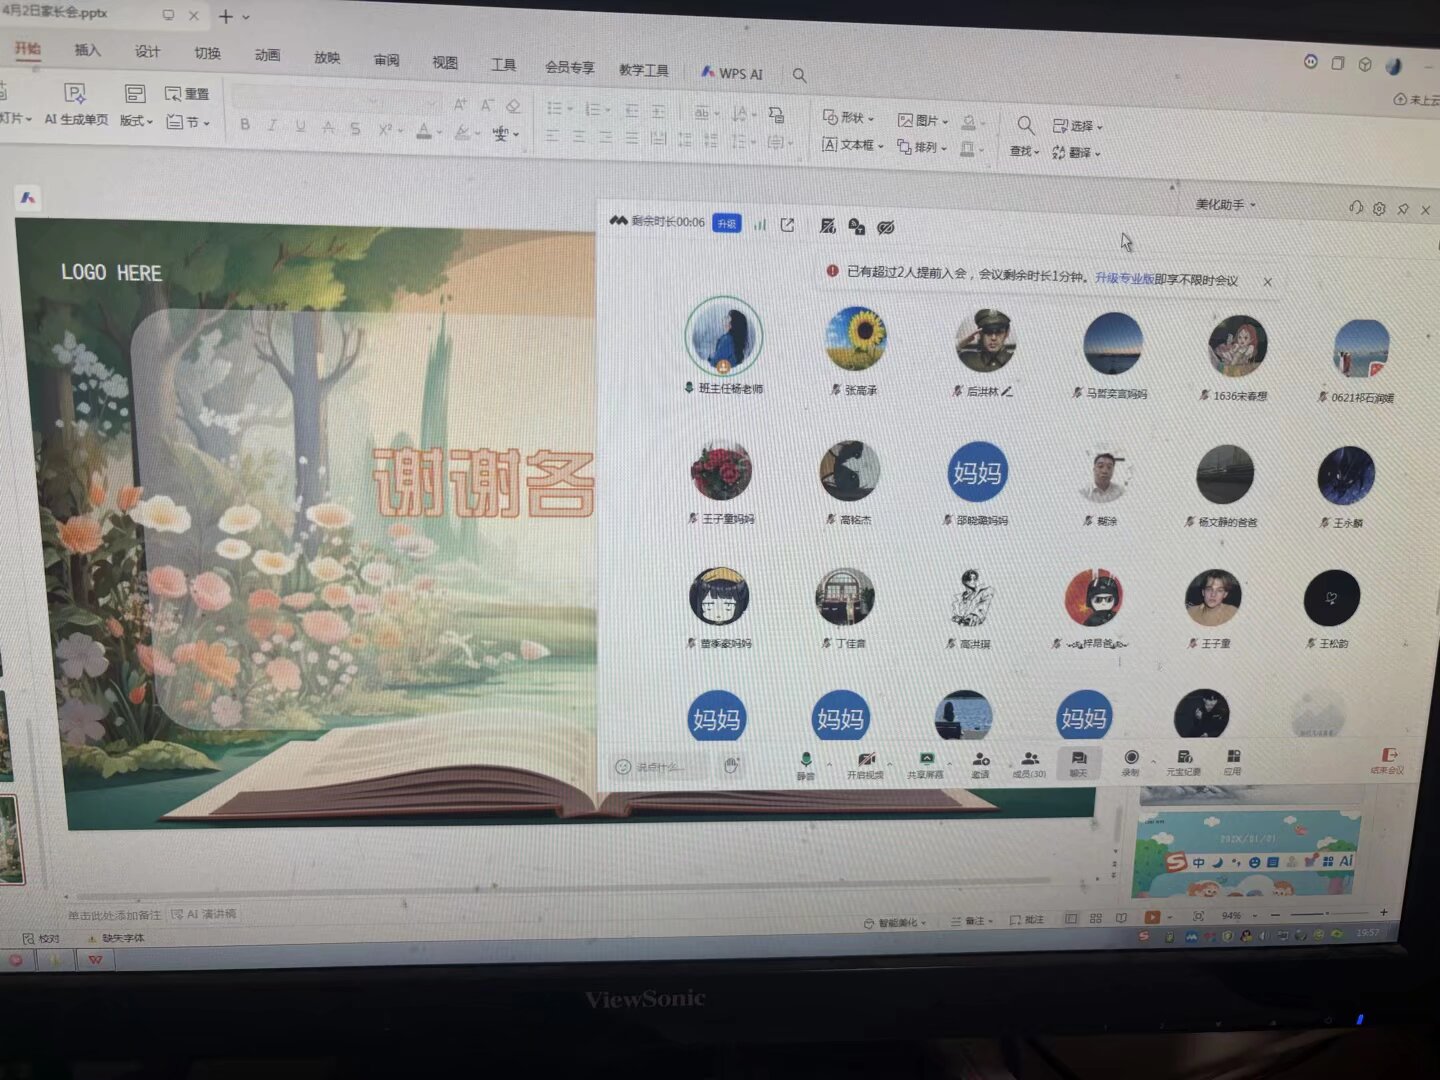The width and height of the screenshot is (1440, 1080).
Task: Toggle the microphone mute button
Action: click(x=806, y=761)
